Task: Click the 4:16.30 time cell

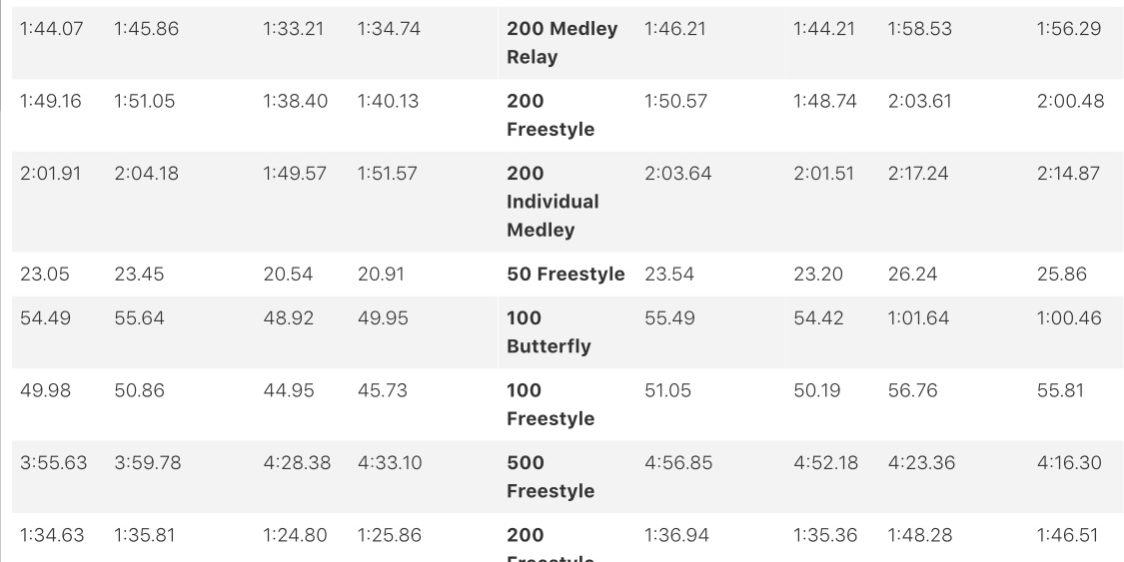Action: coord(1069,462)
